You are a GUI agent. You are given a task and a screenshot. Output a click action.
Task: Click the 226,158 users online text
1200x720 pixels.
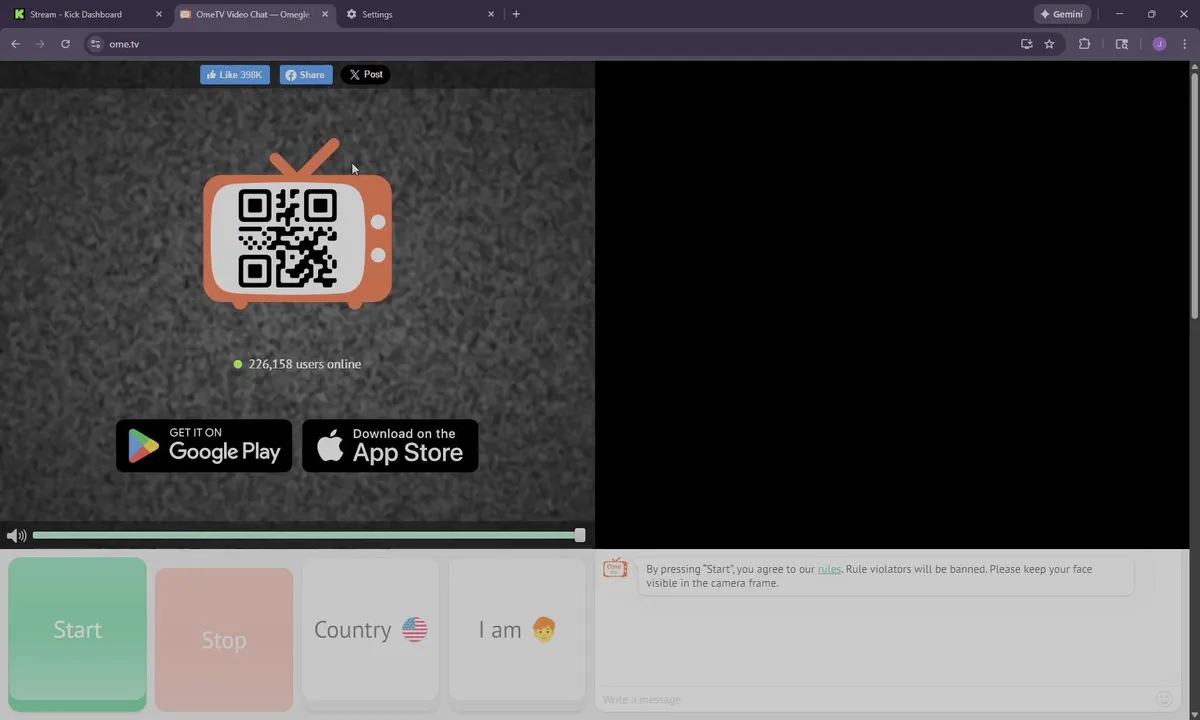point(305,364)
